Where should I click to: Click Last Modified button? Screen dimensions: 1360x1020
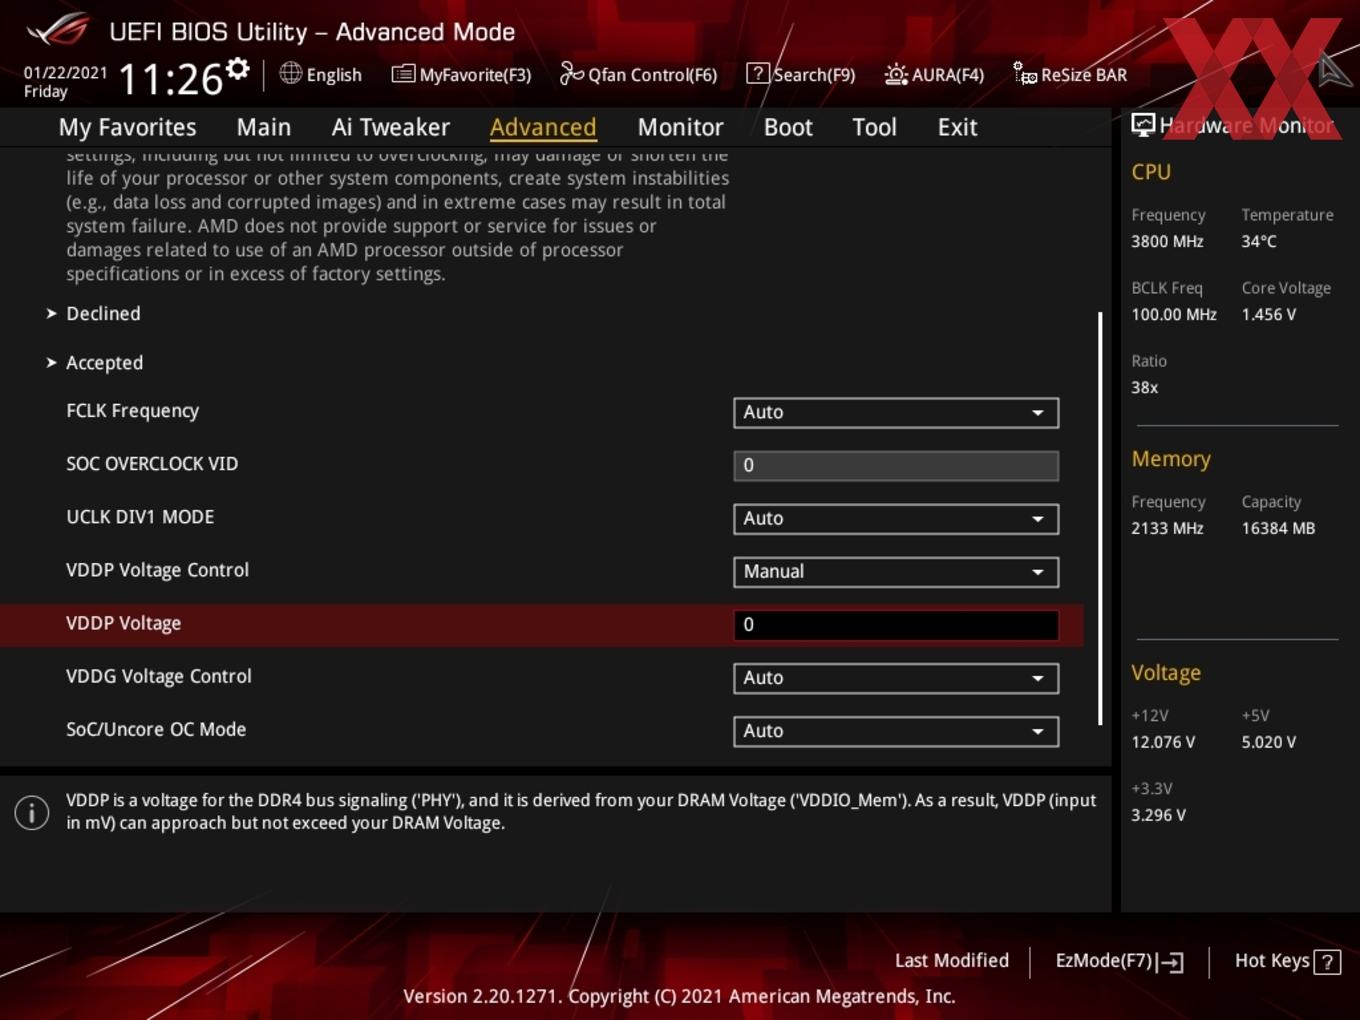point(951,960)
